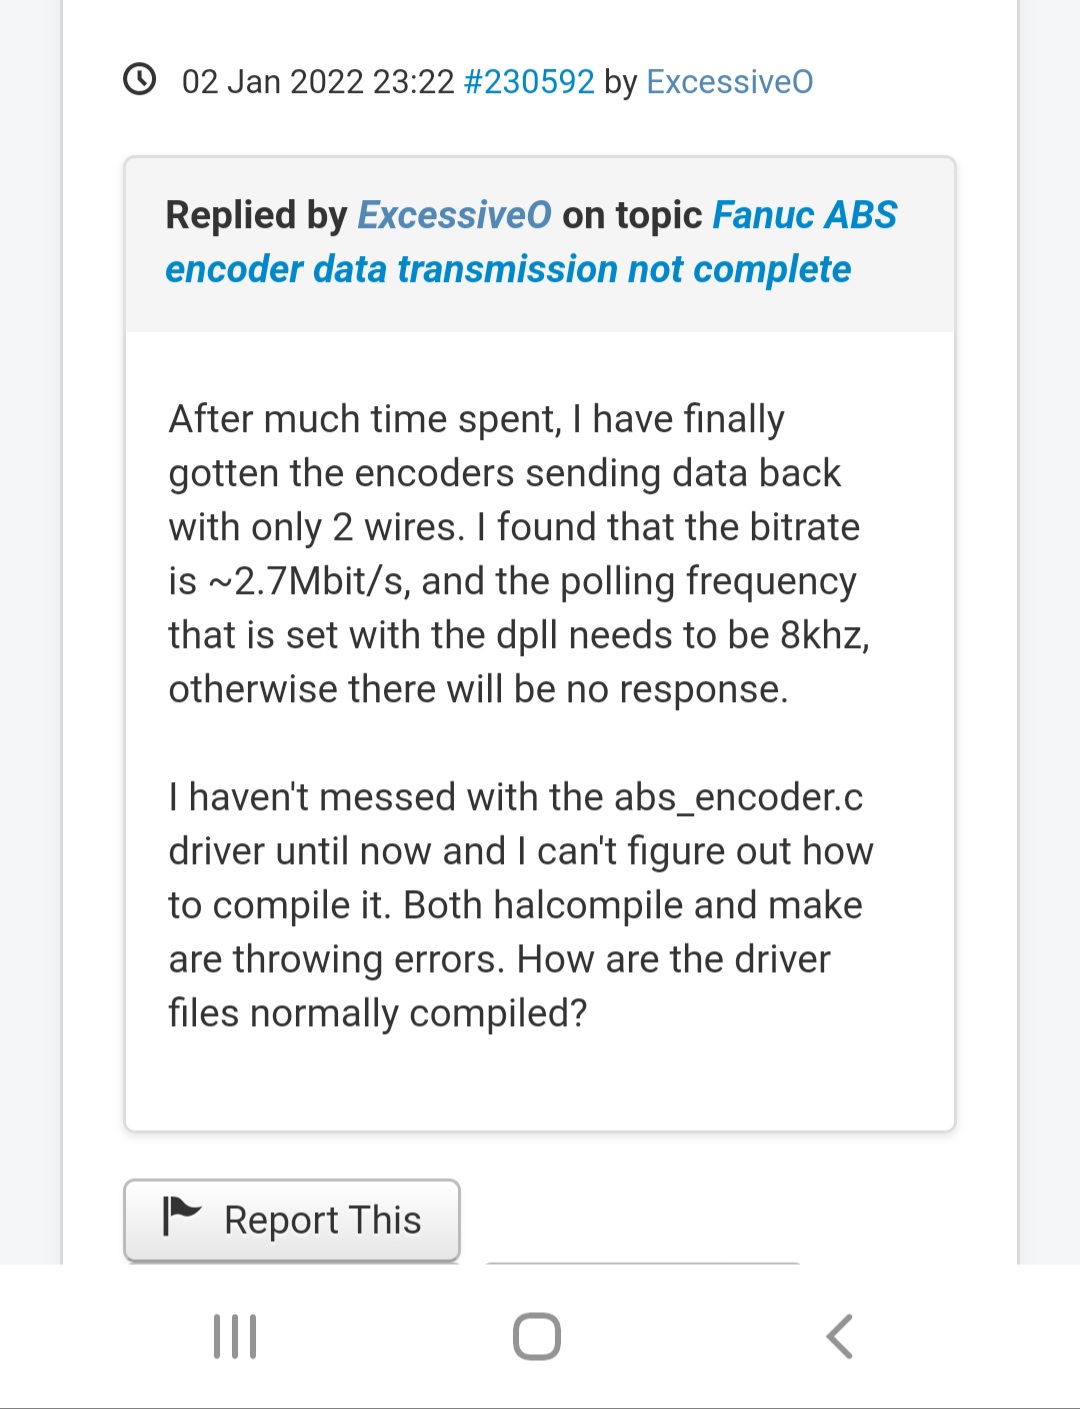Open post number #230592 link
This screenshot has height=1409, width=1080.
529,82
